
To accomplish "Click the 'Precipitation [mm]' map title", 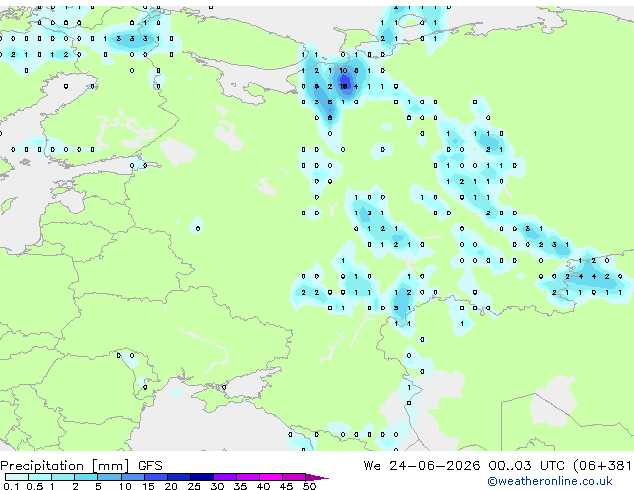I will [x=65, y=466].
